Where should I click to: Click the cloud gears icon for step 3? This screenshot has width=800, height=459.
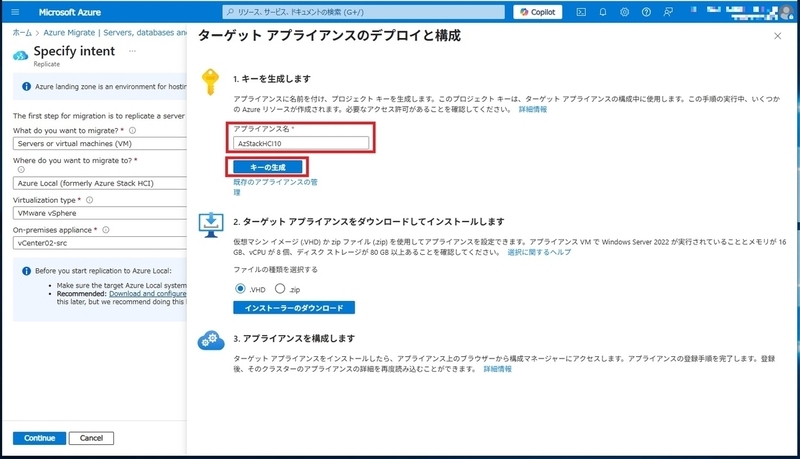point(211,341)
